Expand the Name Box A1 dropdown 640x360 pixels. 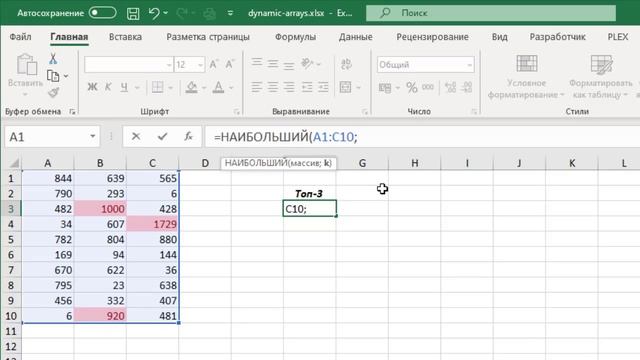coord(93,136)
